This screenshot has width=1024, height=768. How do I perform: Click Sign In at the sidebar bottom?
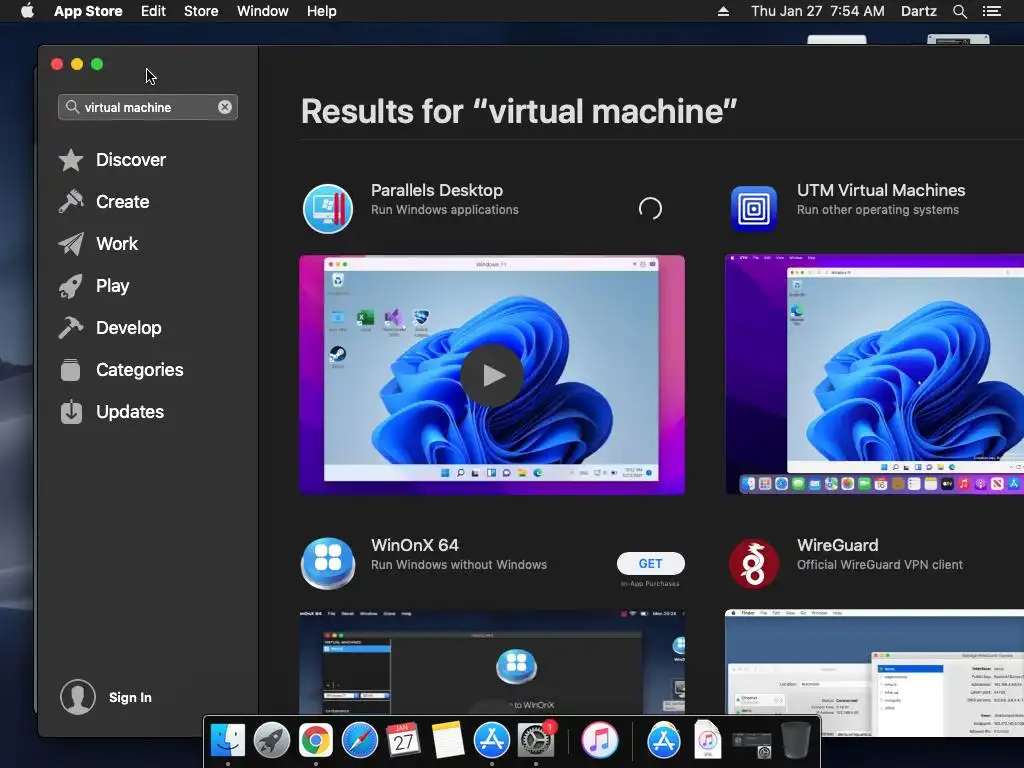tap(130, 697)
